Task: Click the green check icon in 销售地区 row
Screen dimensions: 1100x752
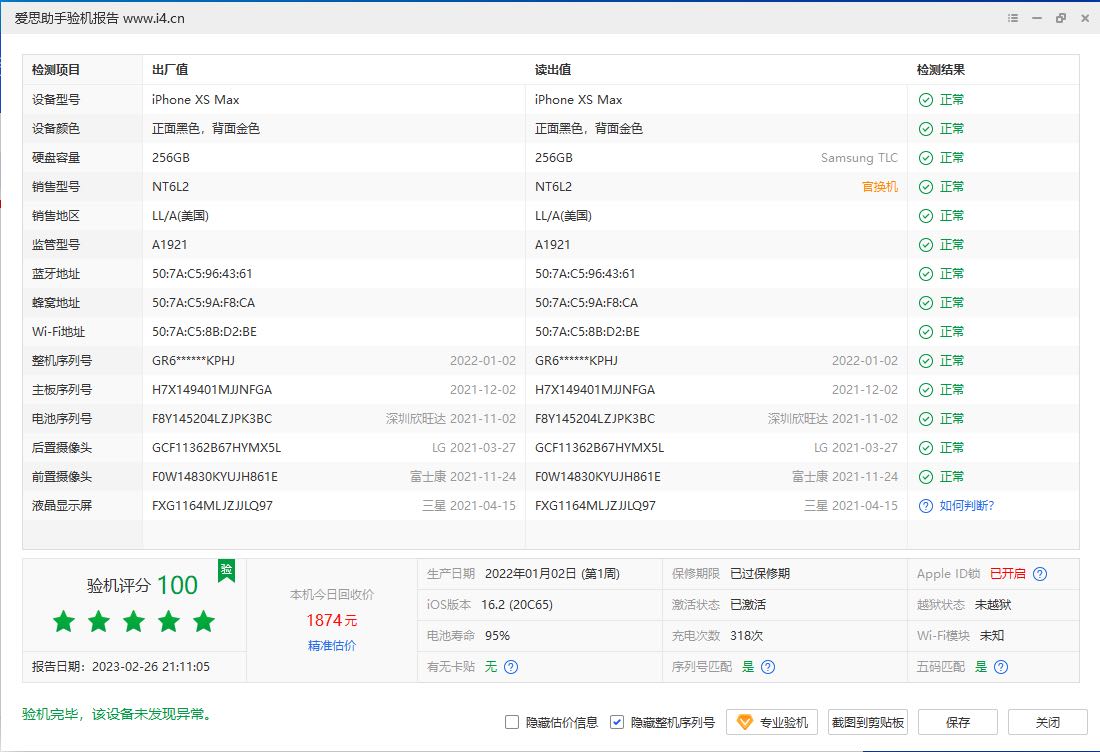Action: pyautogui.click(x=926, y=216)
